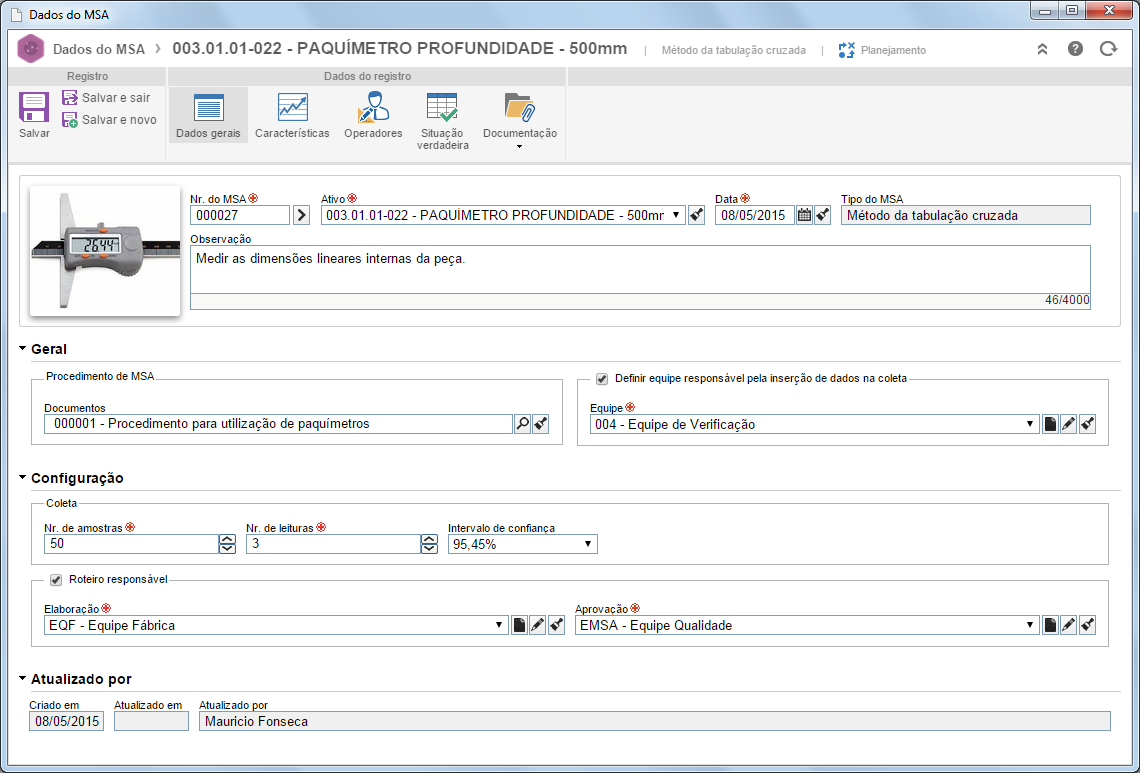Click the Planejamento status icon
The height and width of the screenshot is (773, 1140).
tap(846, 50)
